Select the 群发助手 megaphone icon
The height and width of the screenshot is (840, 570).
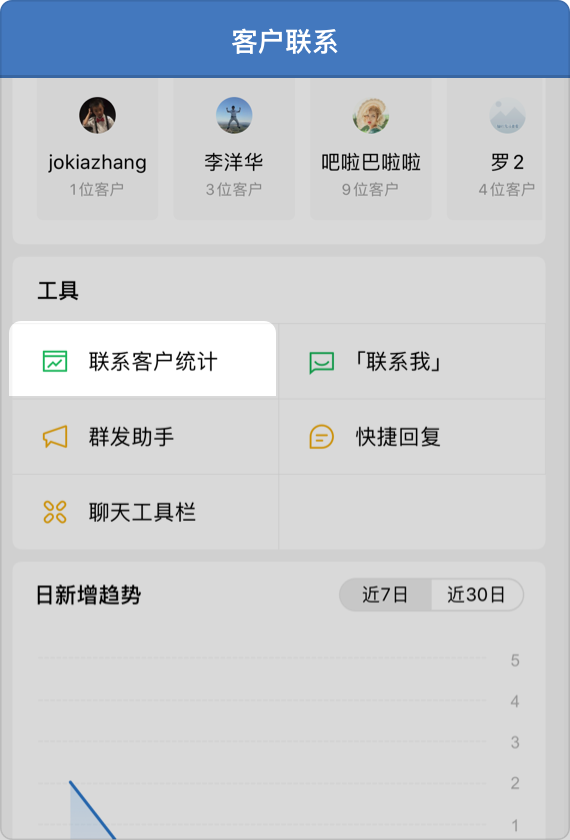[x=55, y=437]
